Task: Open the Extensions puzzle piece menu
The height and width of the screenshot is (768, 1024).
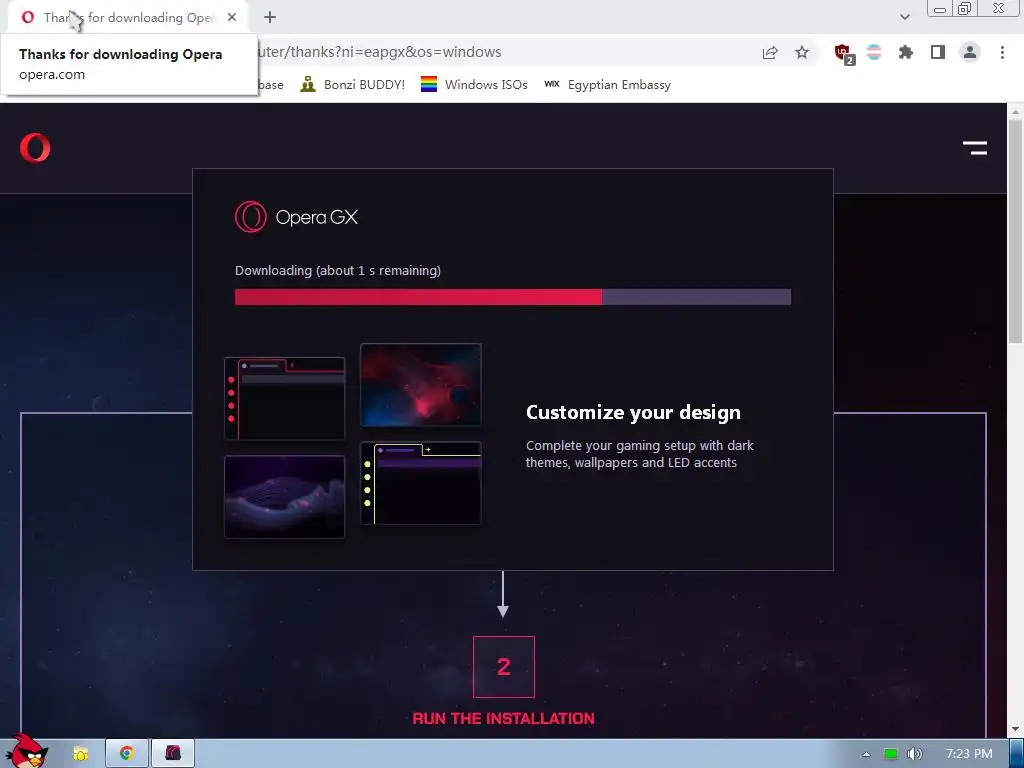Action: 906,52
